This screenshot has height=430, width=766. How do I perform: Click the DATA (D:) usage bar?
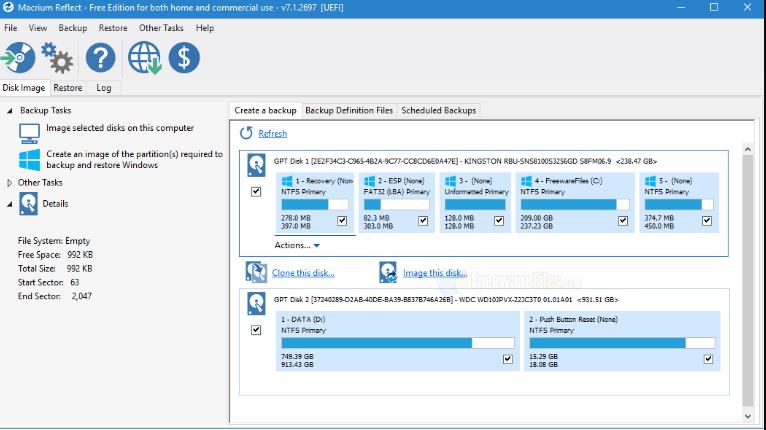tap(398, 343)
